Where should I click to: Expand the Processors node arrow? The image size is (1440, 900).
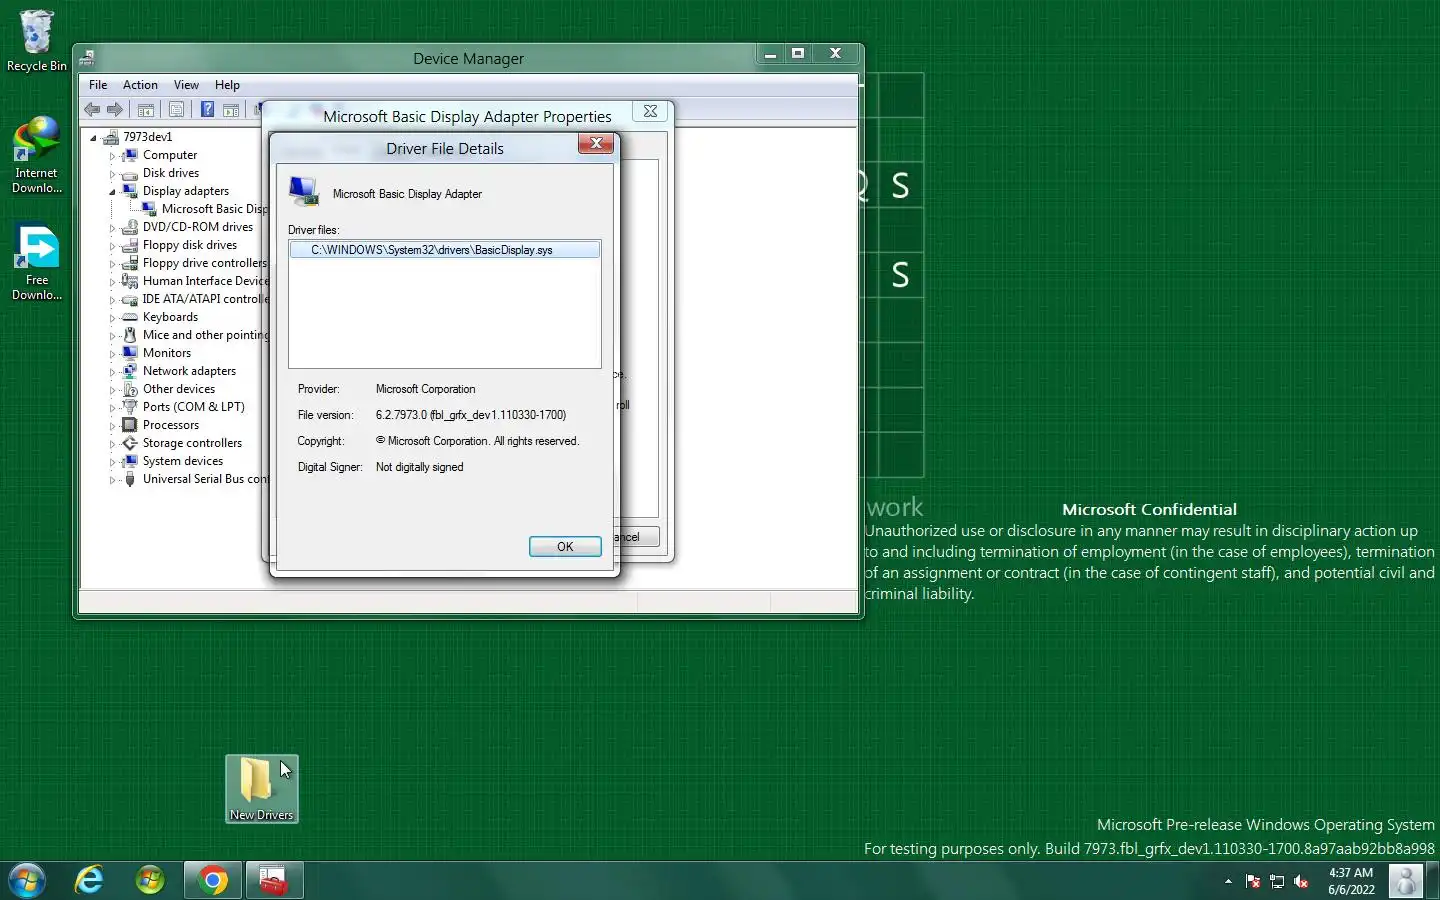click(112, 426)
